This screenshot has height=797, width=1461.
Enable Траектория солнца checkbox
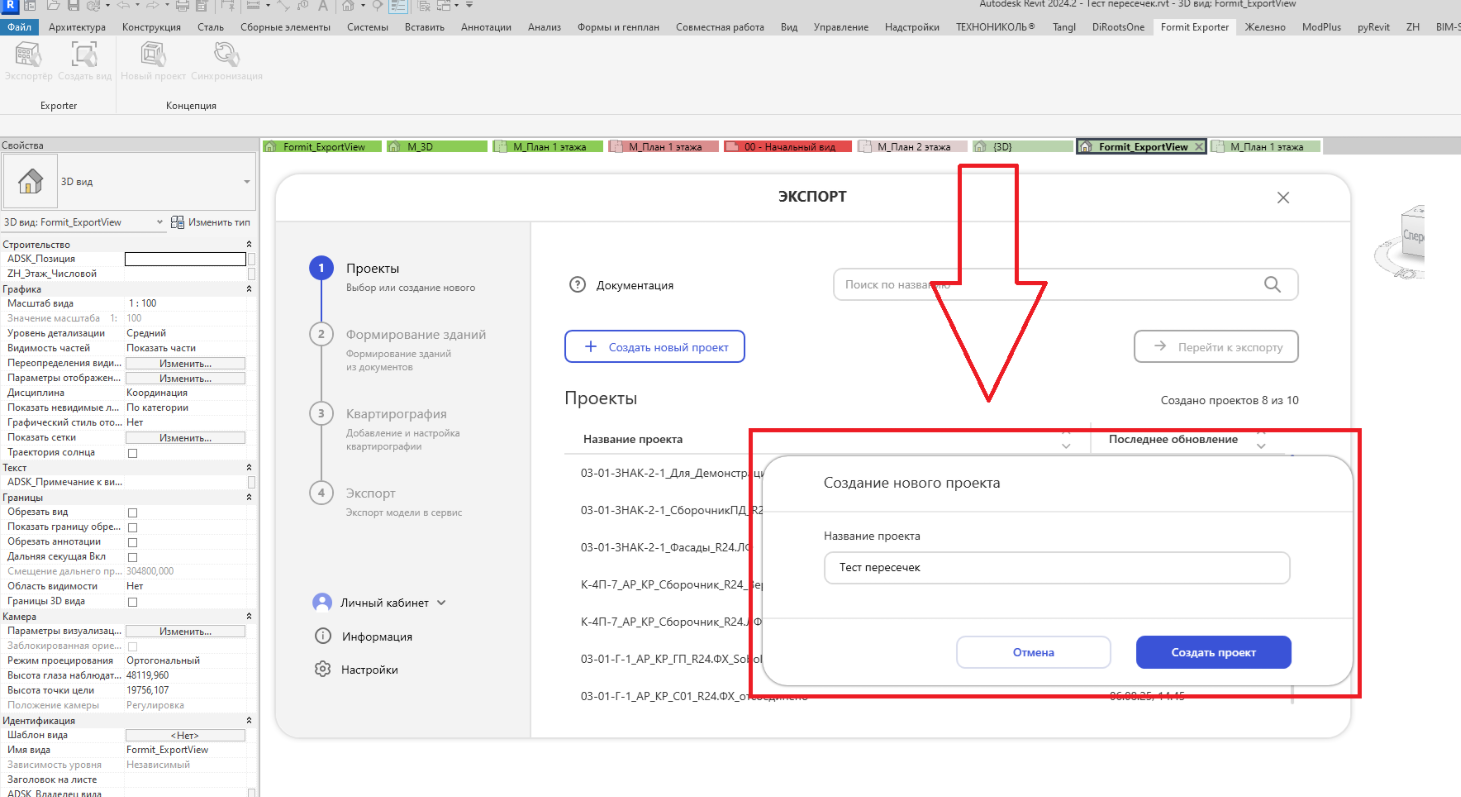pos(132,453)
